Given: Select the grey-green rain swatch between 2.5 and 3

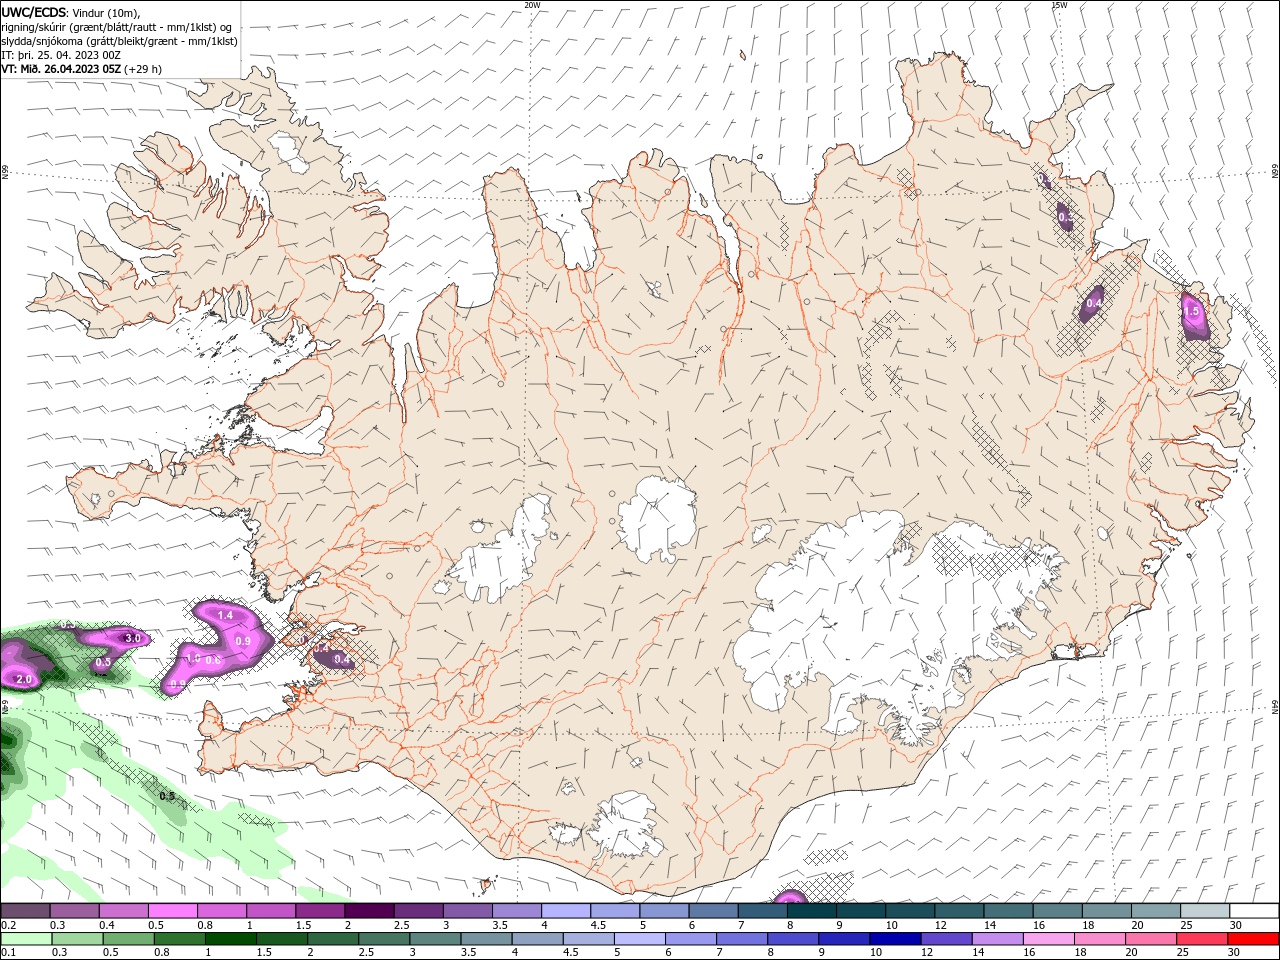Looking at the screenshot, I should tap(383, 939).
